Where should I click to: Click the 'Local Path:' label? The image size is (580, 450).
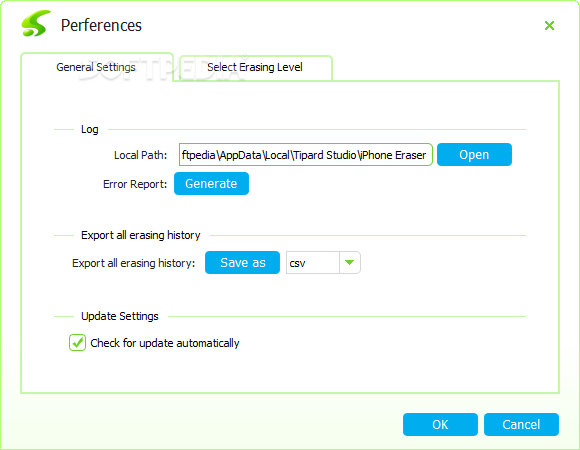point(141,155)
